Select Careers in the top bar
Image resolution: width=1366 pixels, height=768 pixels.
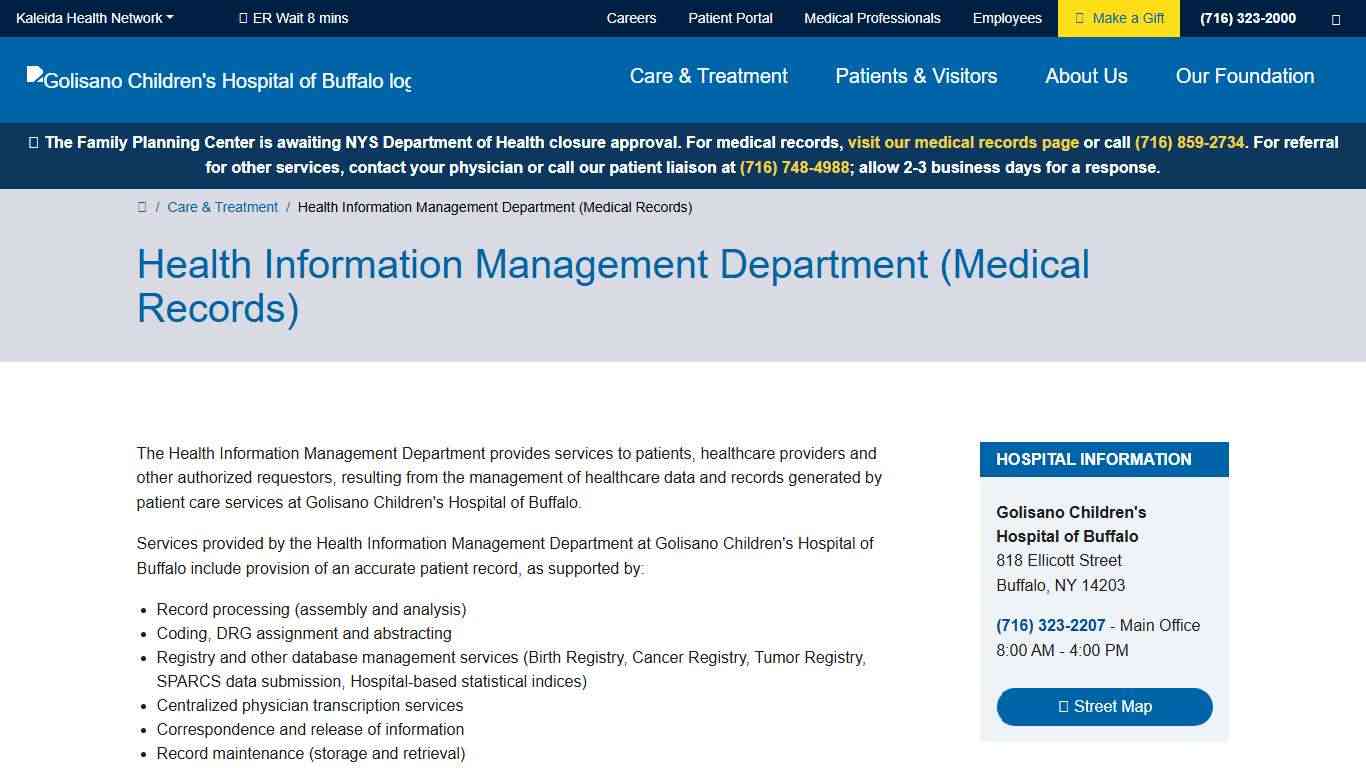(x=631, y=17)
